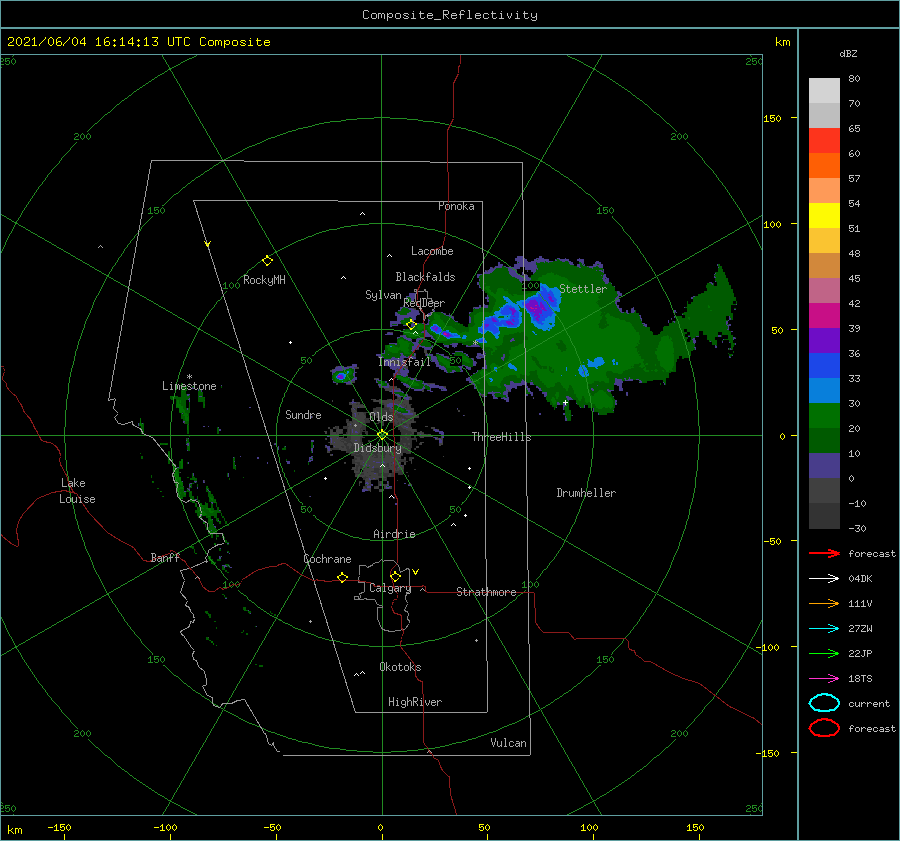This screenshot has width=900, height=841.
Task: Click the Lacombe city label
Action: point(432,251)
